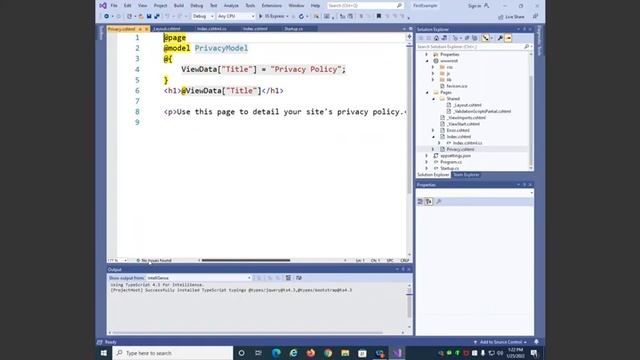Collapse the Pages folder node
640x360 pixels.
click(427, 93)
